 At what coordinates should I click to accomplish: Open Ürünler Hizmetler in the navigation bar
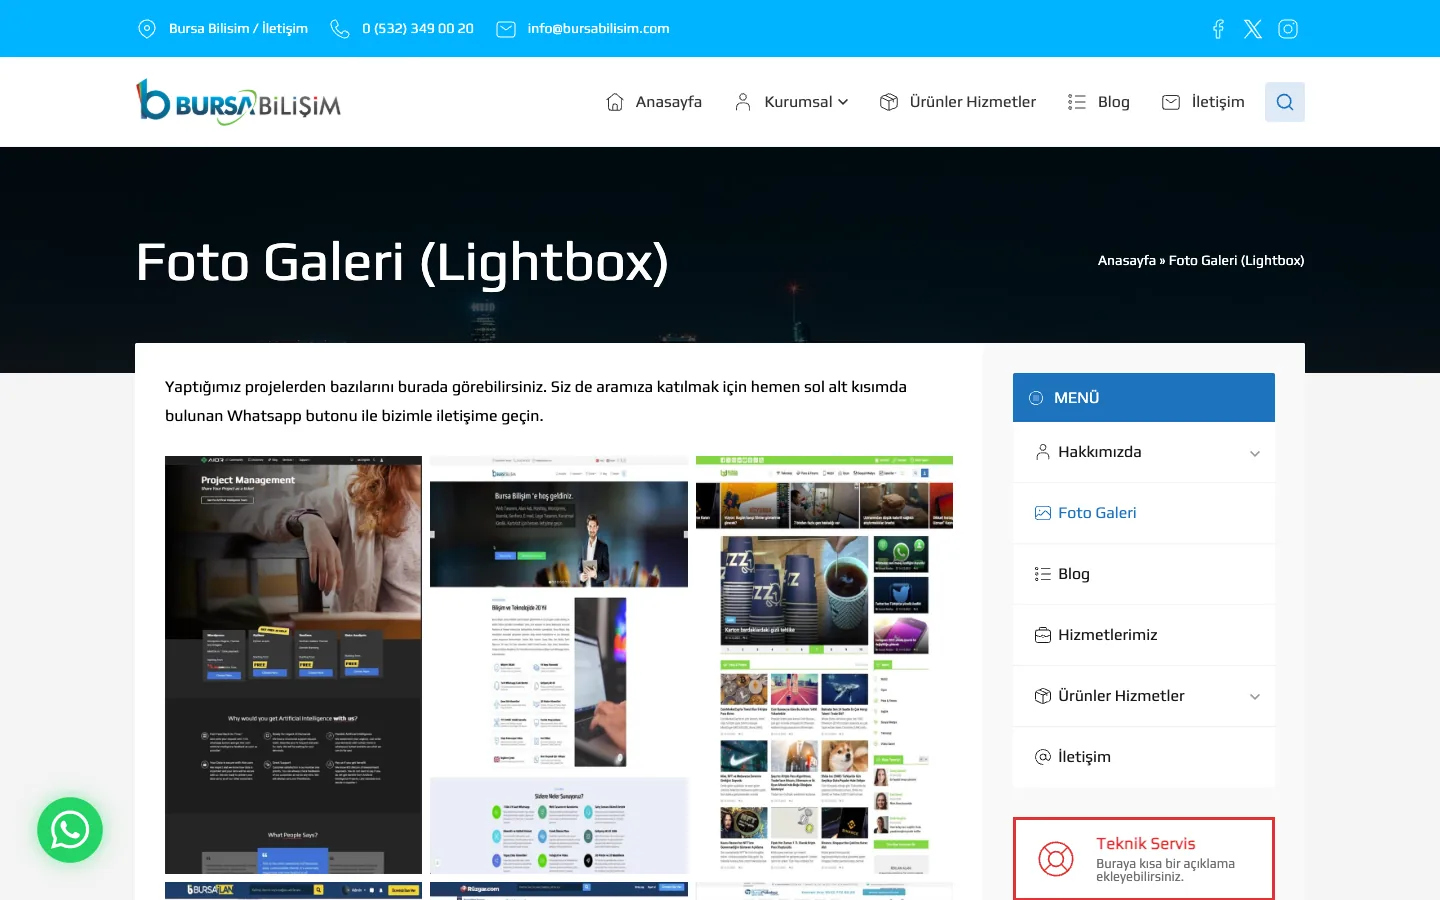tap(973, 102)
